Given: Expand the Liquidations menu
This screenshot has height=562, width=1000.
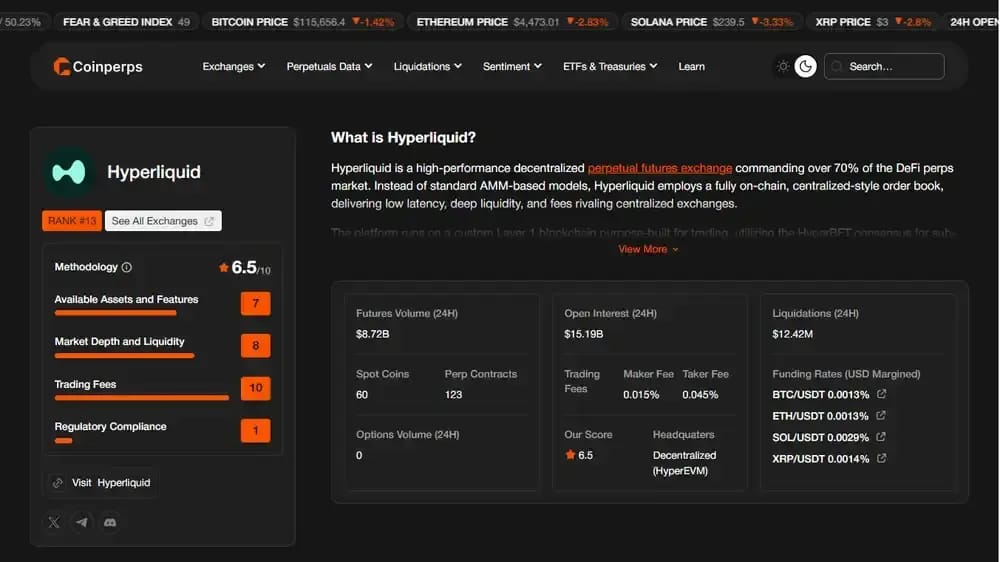Looking at the screenshot, I should click(x=427, y=66).
